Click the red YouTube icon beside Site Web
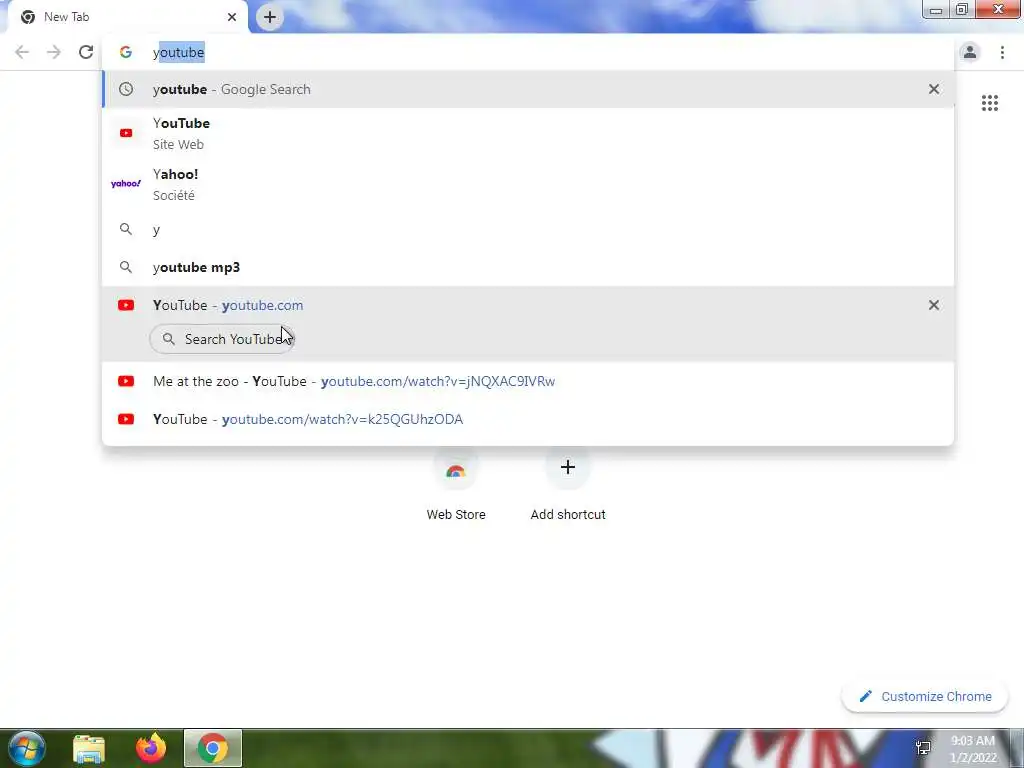 126,133
